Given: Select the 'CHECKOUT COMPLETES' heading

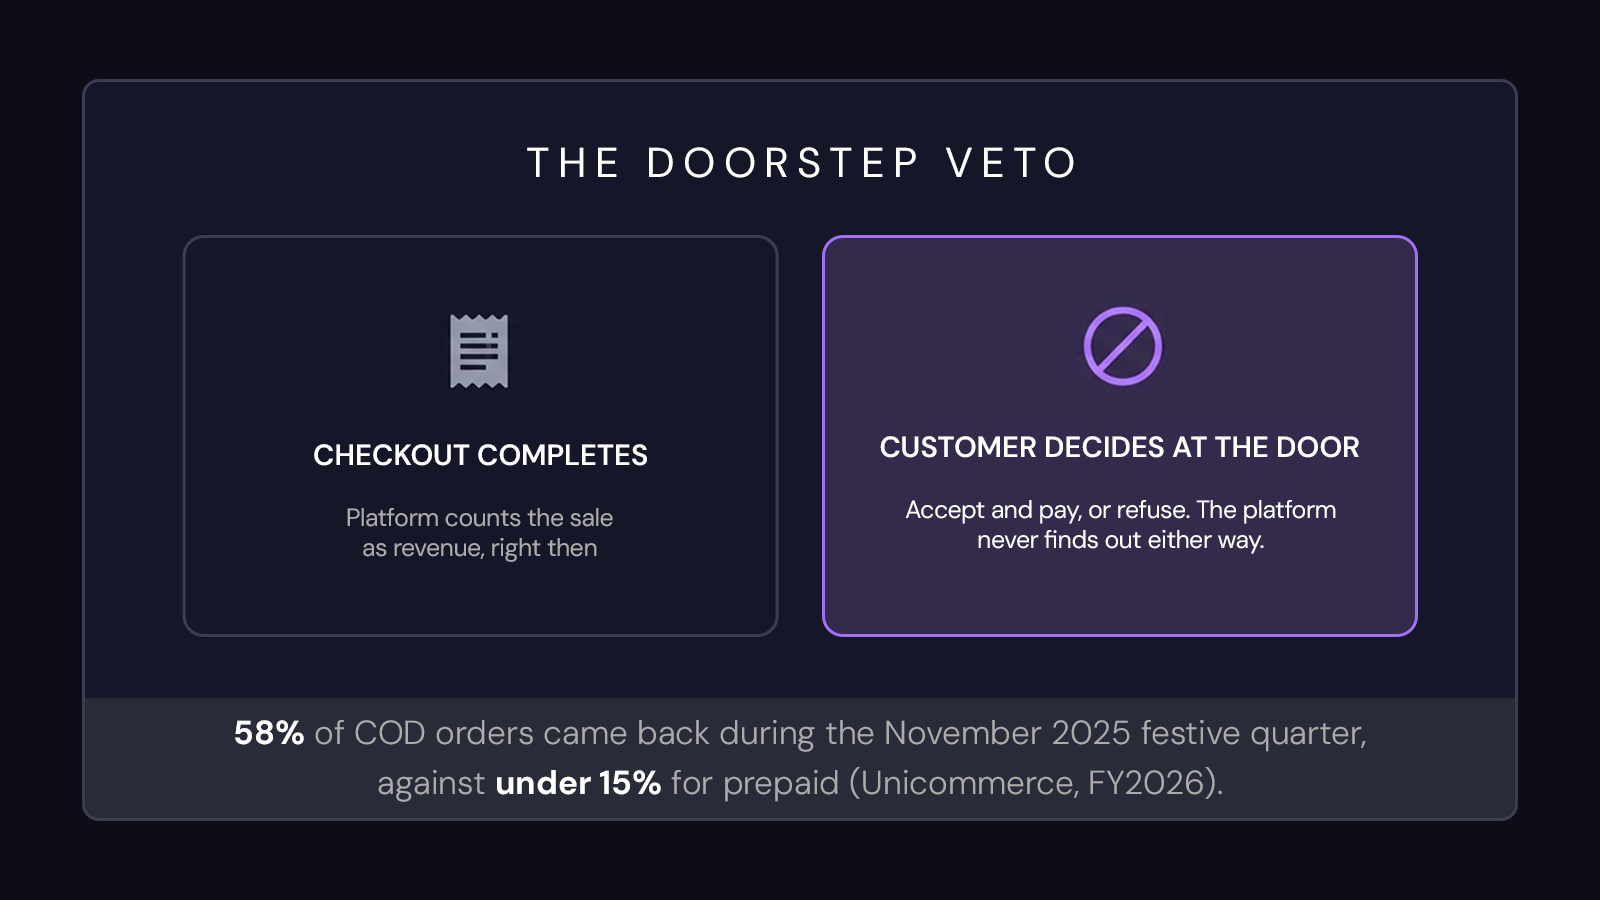Looking at the screenshot, I should pos(480,455).
